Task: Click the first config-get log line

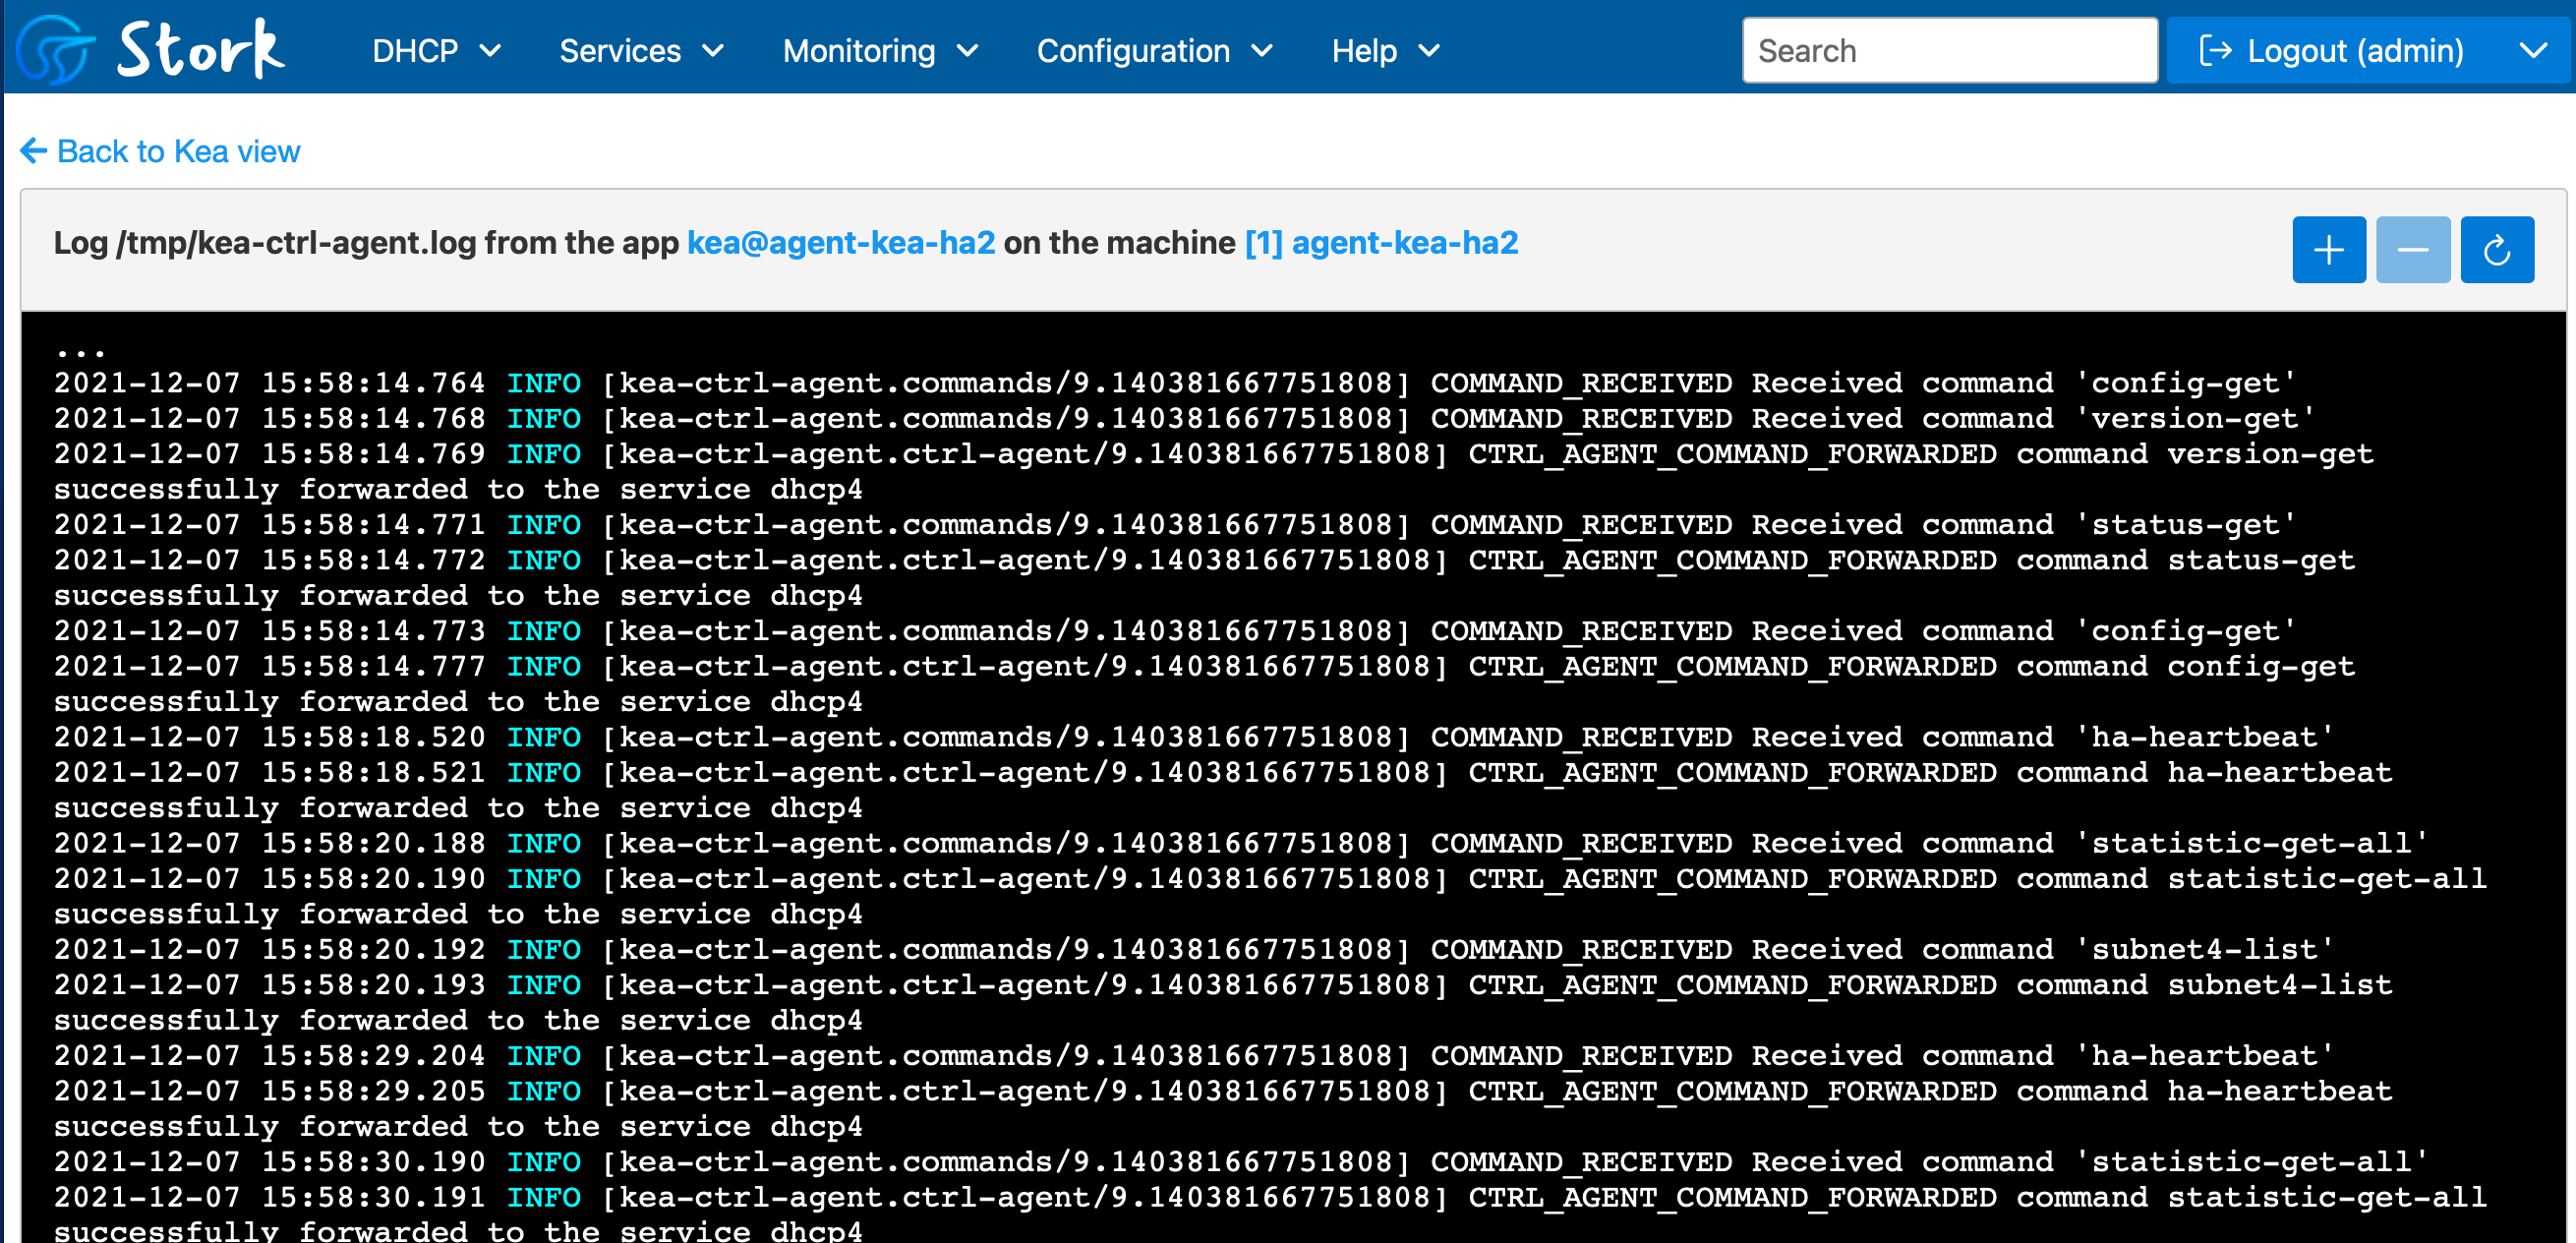Action: point(1173,383)
